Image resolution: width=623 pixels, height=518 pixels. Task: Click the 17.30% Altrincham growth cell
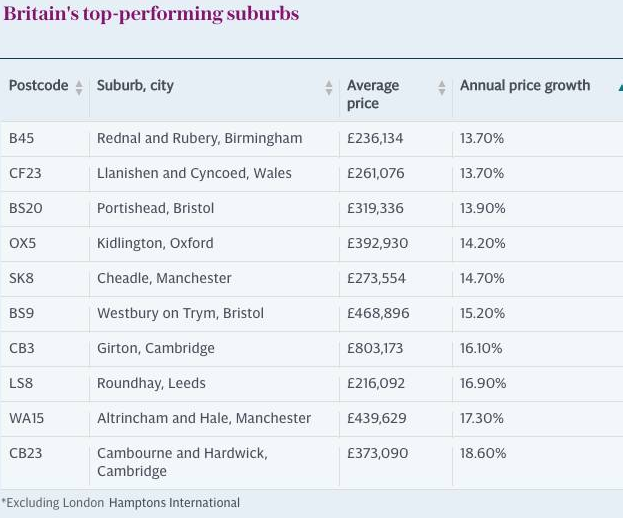click(x=483, y=418)
